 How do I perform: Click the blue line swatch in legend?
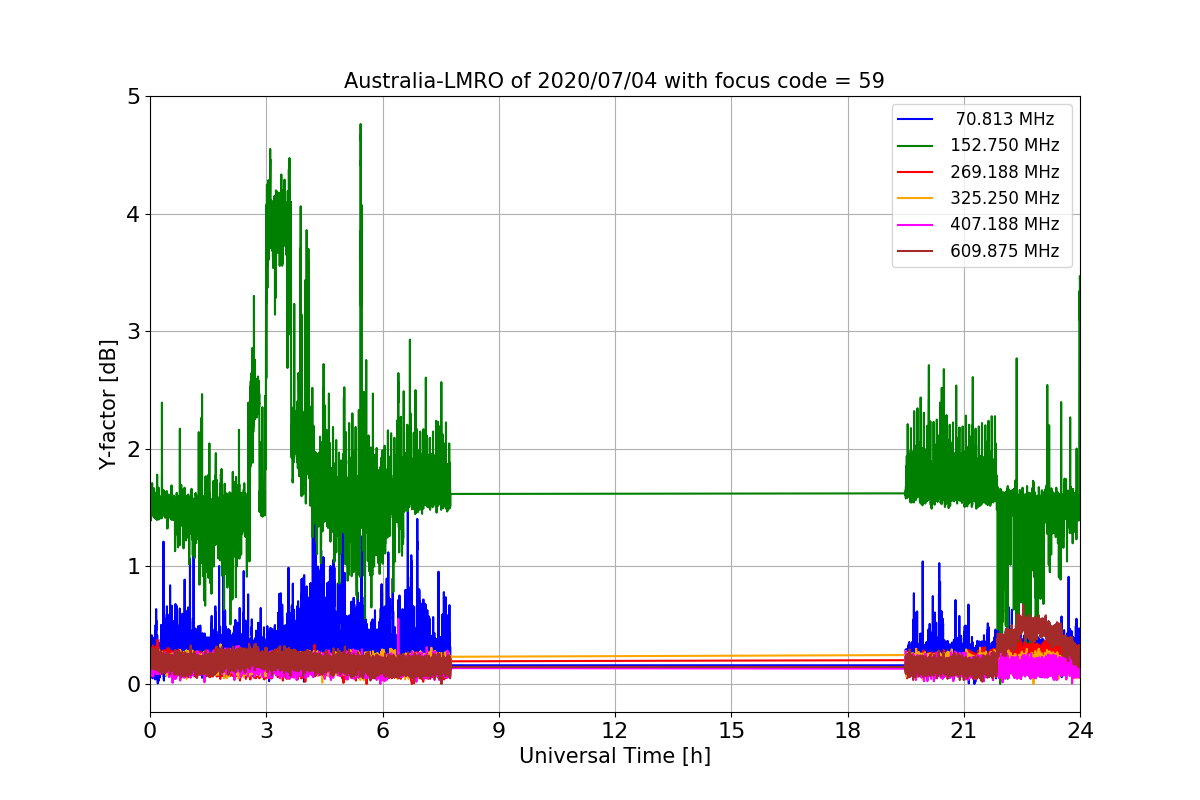917,119
